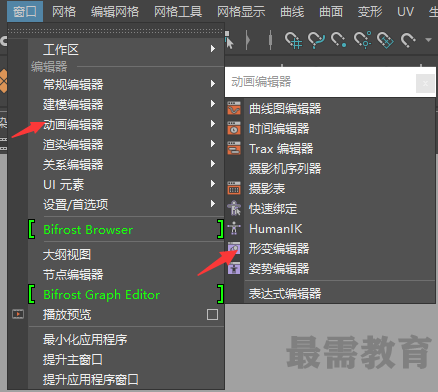The width and height of the screenshot is (438, 392).
Task: Enable snap to points magnet icon
Action: (x=339, y=40)
